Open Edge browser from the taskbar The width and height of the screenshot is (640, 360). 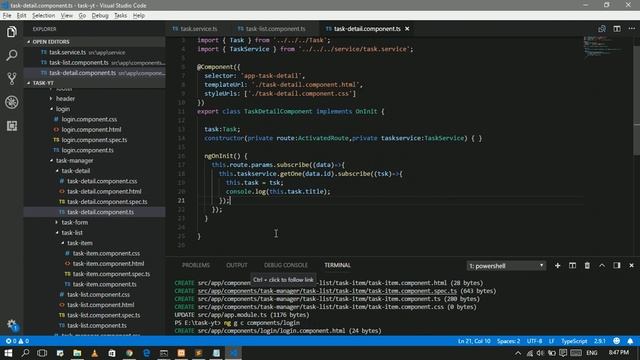pos(147,353)
